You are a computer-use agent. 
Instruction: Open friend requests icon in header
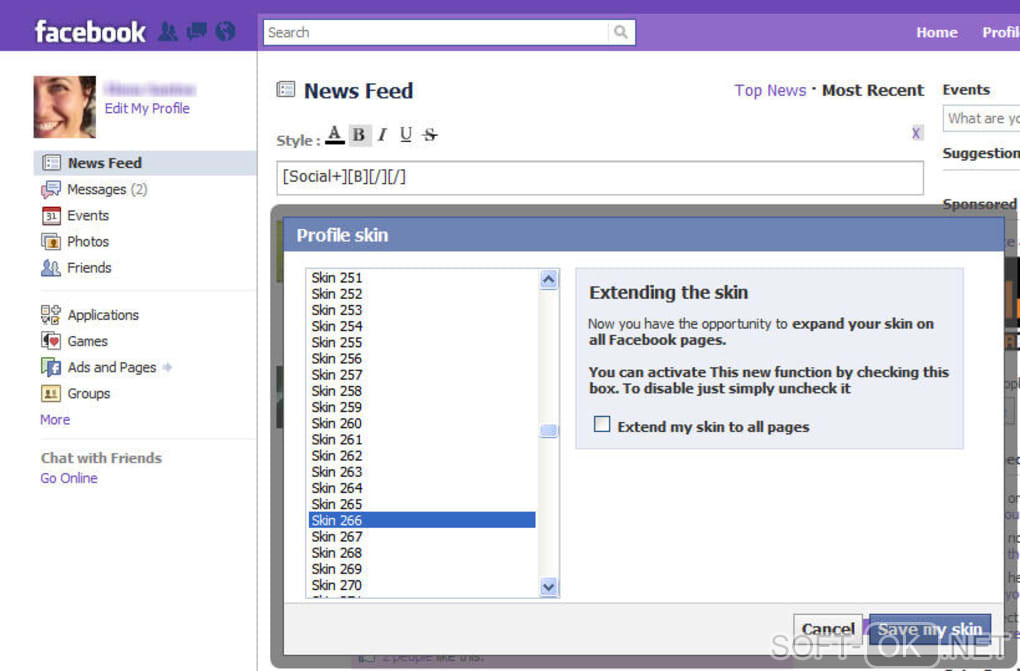(x=168, y=31)
